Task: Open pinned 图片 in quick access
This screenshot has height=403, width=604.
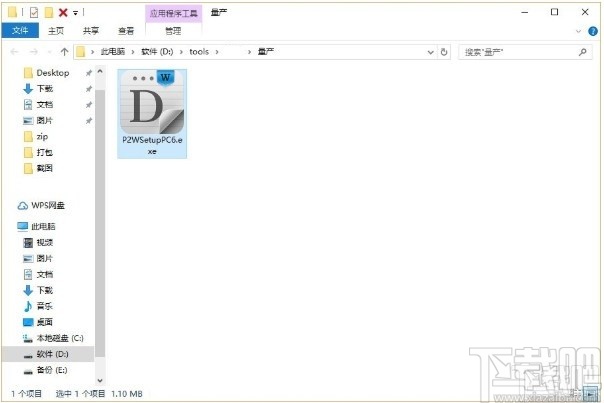Action: [x=45, y=121]
